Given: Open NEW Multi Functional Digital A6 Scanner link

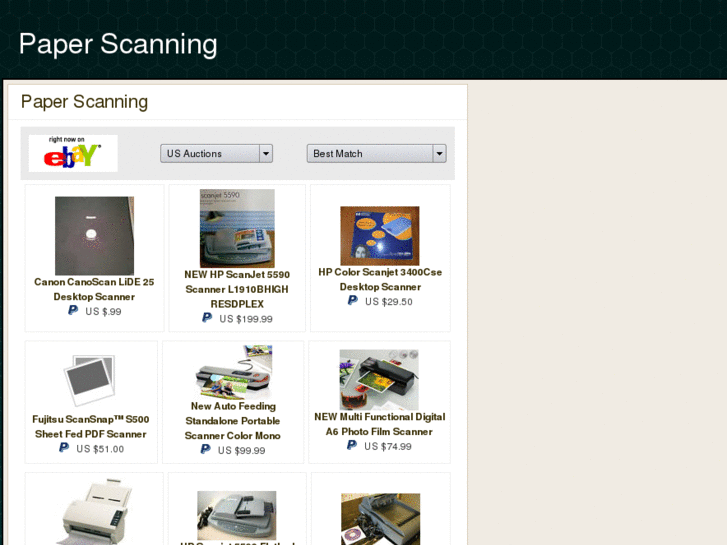Looking at the screenshot, I should click(380, 424).
